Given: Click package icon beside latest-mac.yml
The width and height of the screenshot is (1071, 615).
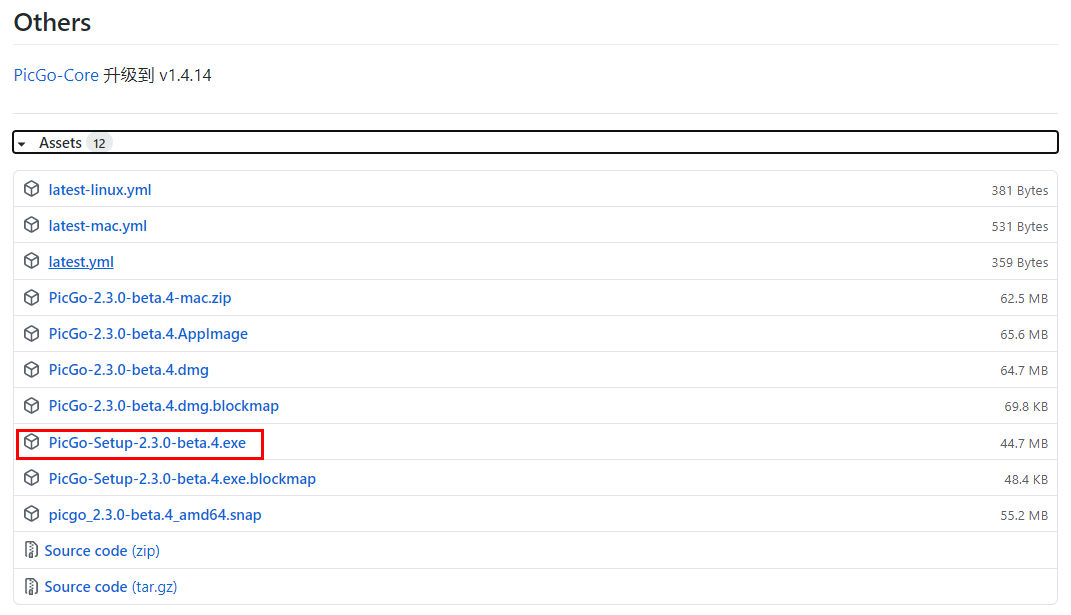Looking at the screenshot, I should click(x=31, y=225).
